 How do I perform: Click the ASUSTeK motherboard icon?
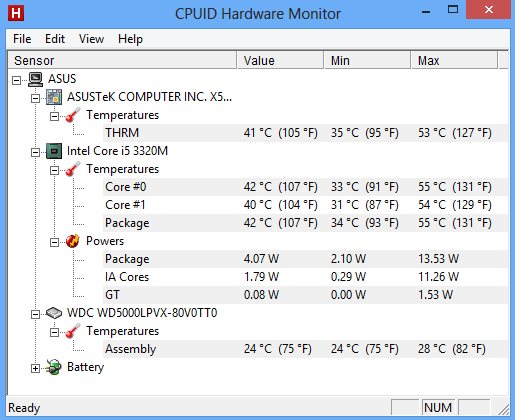pyautogui.click(x=54, y=97)
